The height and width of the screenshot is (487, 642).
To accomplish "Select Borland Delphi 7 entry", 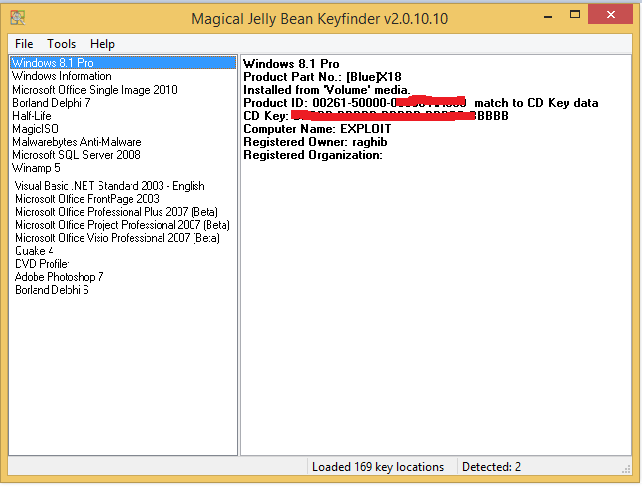I will 51,103.
